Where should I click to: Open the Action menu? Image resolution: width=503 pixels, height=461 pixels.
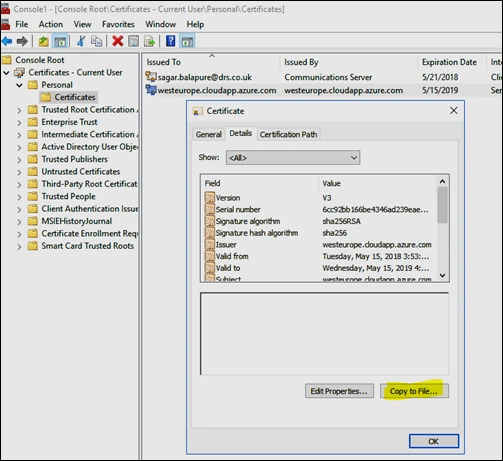click(51, 24)
